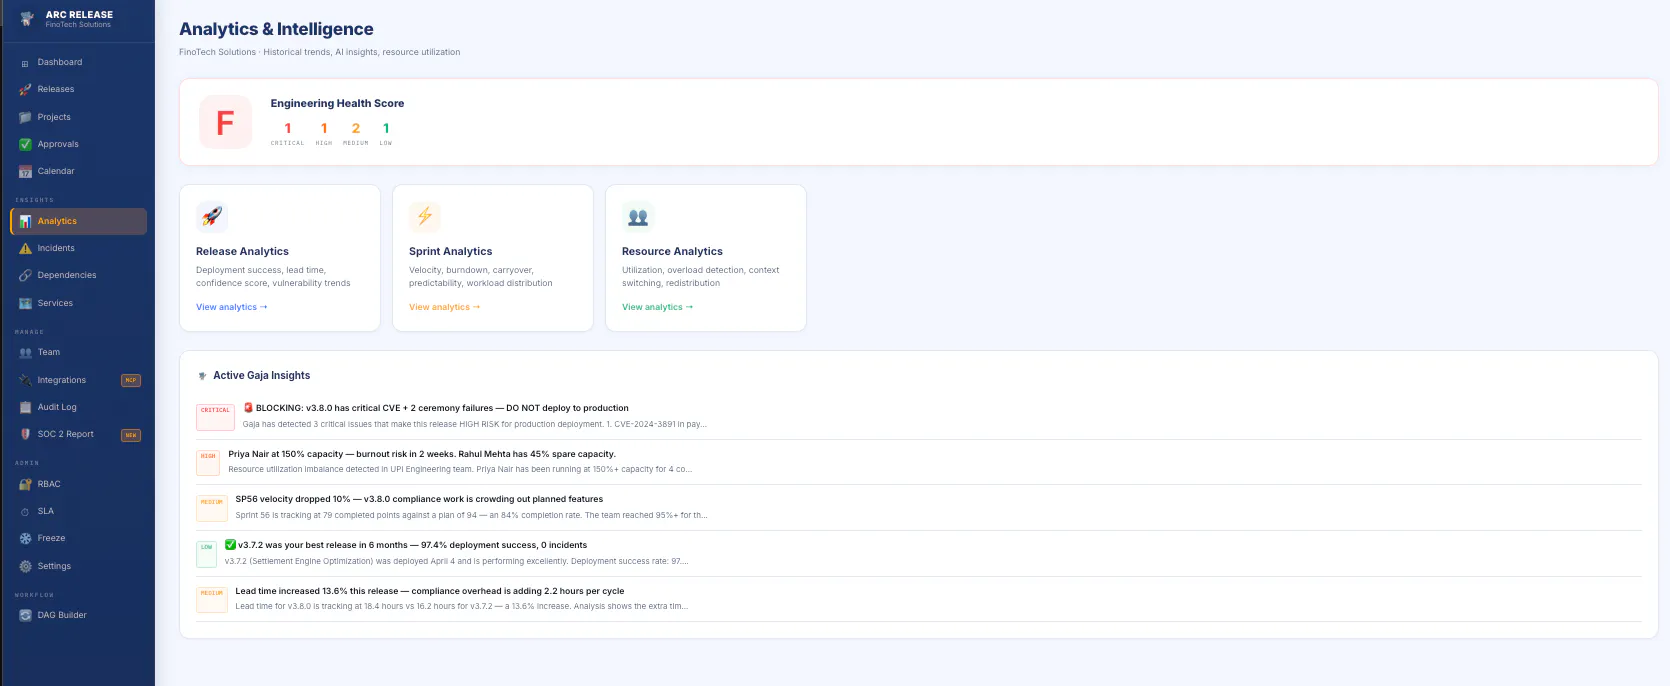Open the DAG Builder workflow entry
This screenshot has height=686, width=1670.
pos(78,615)
